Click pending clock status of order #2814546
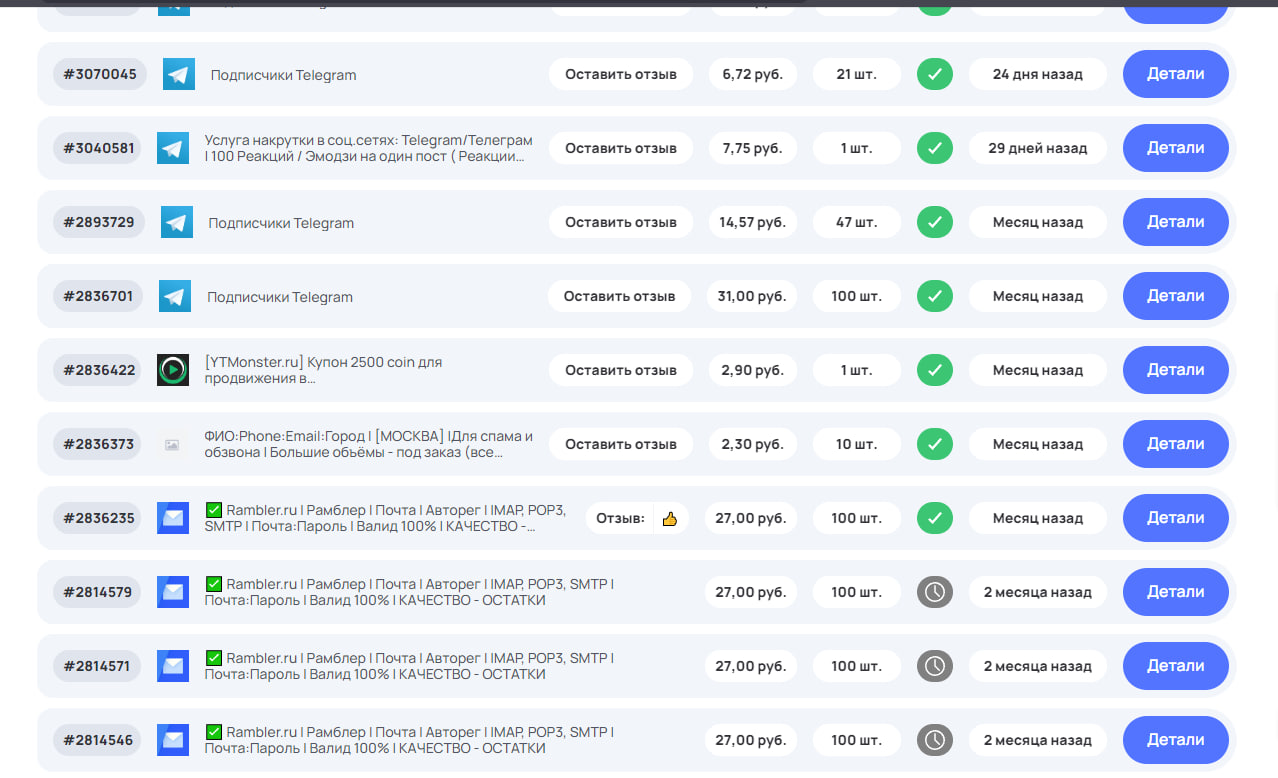The width and height of the screenshot is (1278, 778). coord(935,740)
